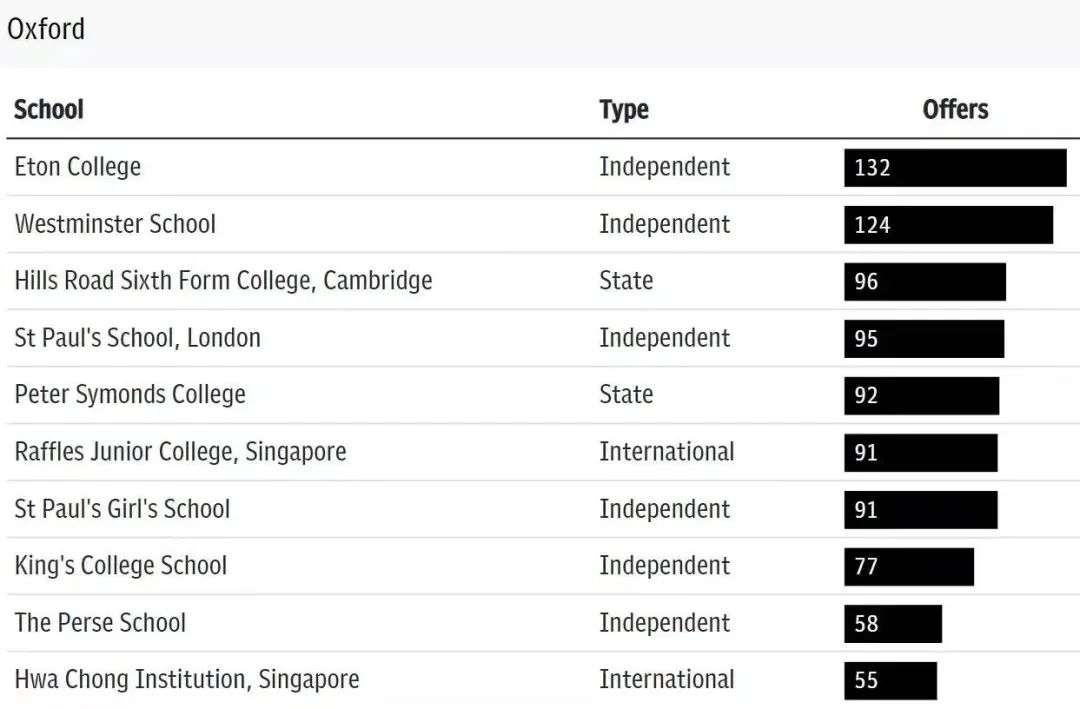Viewport: 1080px width, 709px height.
Task: Click the State type for Peter Symonds College
Action: coord(626,395)
